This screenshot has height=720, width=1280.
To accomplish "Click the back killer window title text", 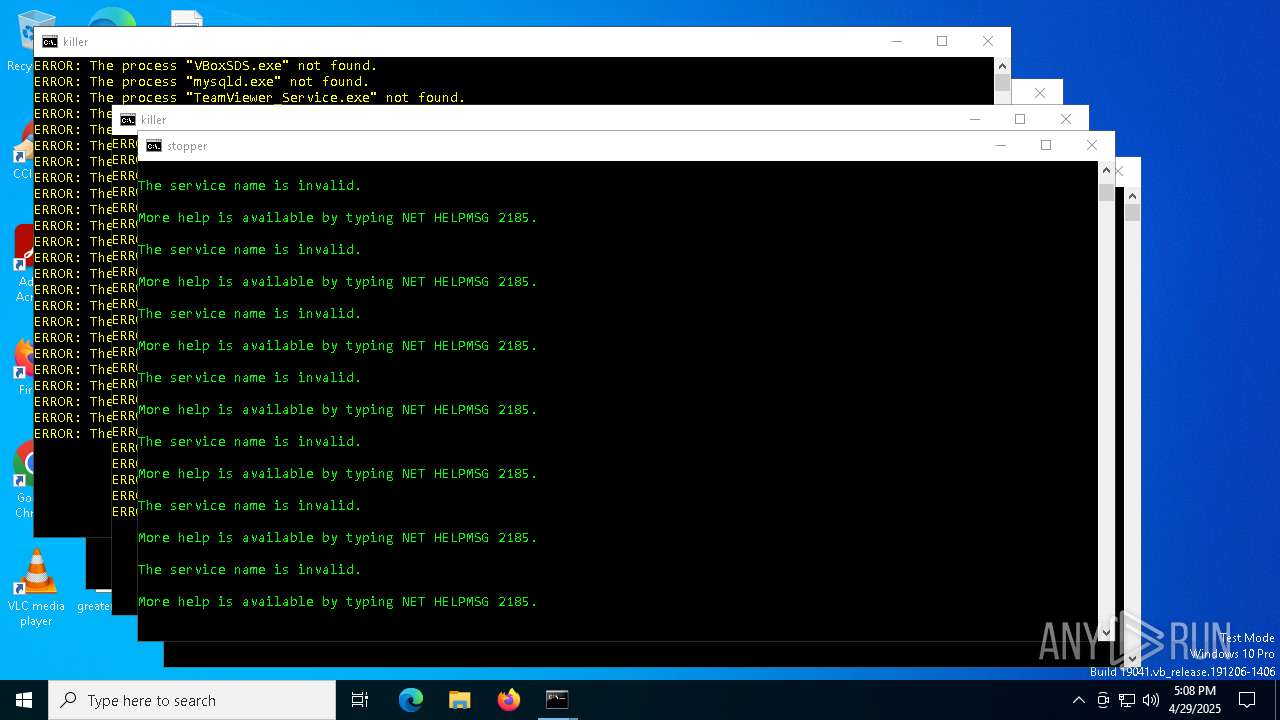I will (x=76, y=42).
